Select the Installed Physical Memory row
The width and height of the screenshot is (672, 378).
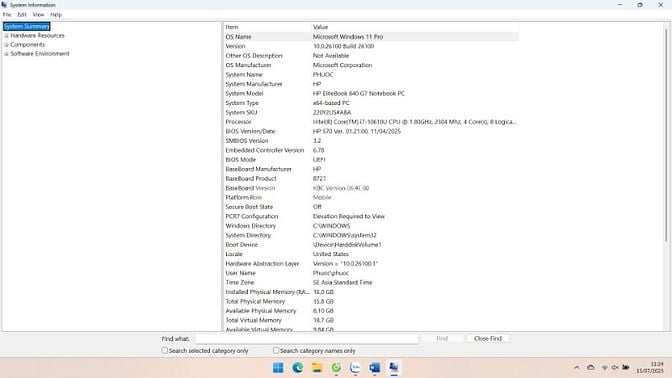(371, 291)
